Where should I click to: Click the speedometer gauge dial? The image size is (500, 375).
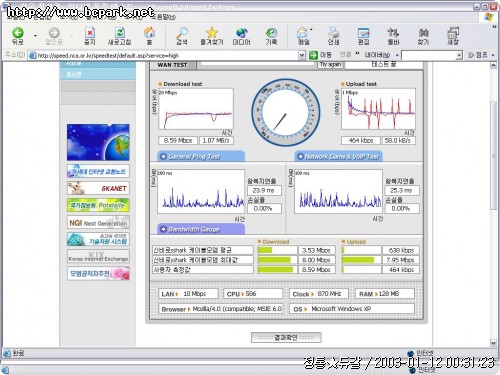[x=286, y=112]
